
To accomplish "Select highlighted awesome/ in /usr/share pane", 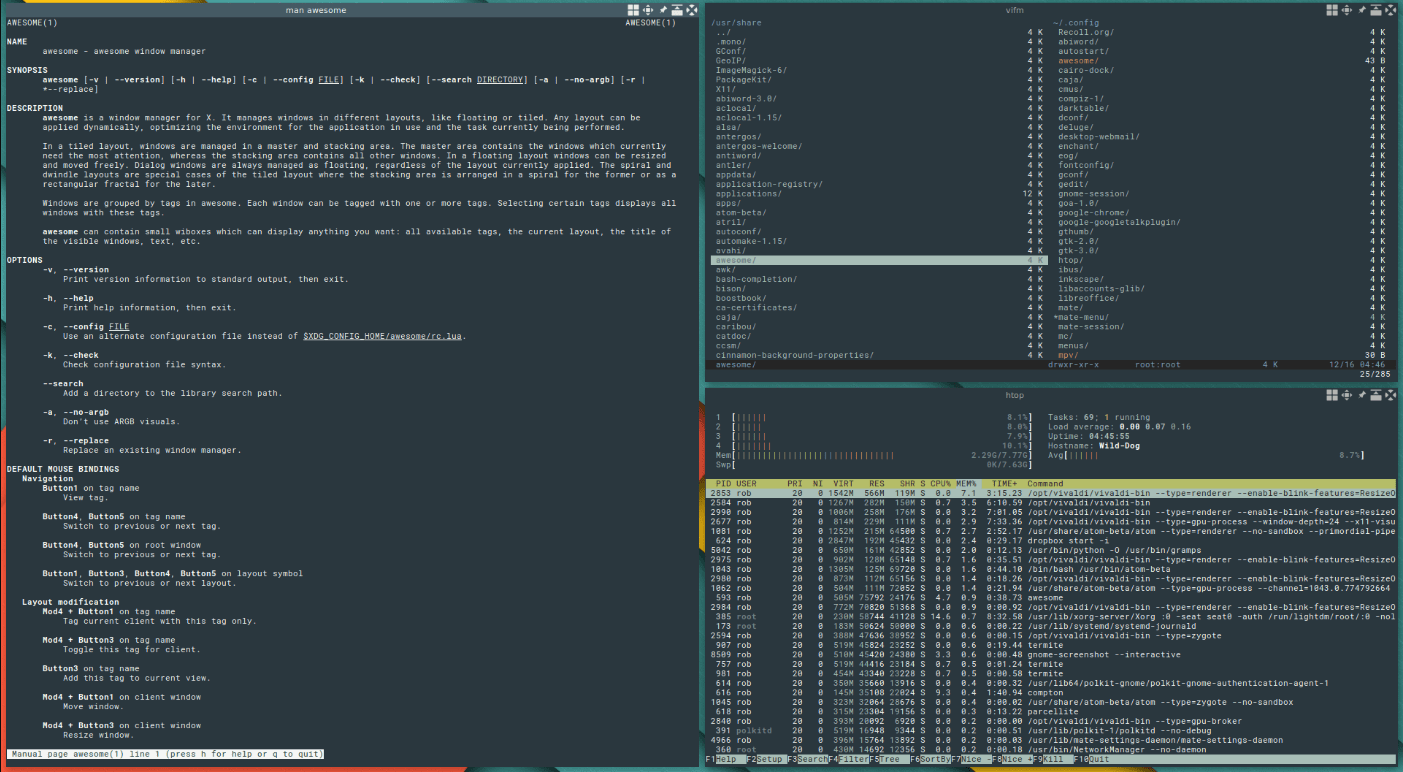I will click(x=878, y=260).
